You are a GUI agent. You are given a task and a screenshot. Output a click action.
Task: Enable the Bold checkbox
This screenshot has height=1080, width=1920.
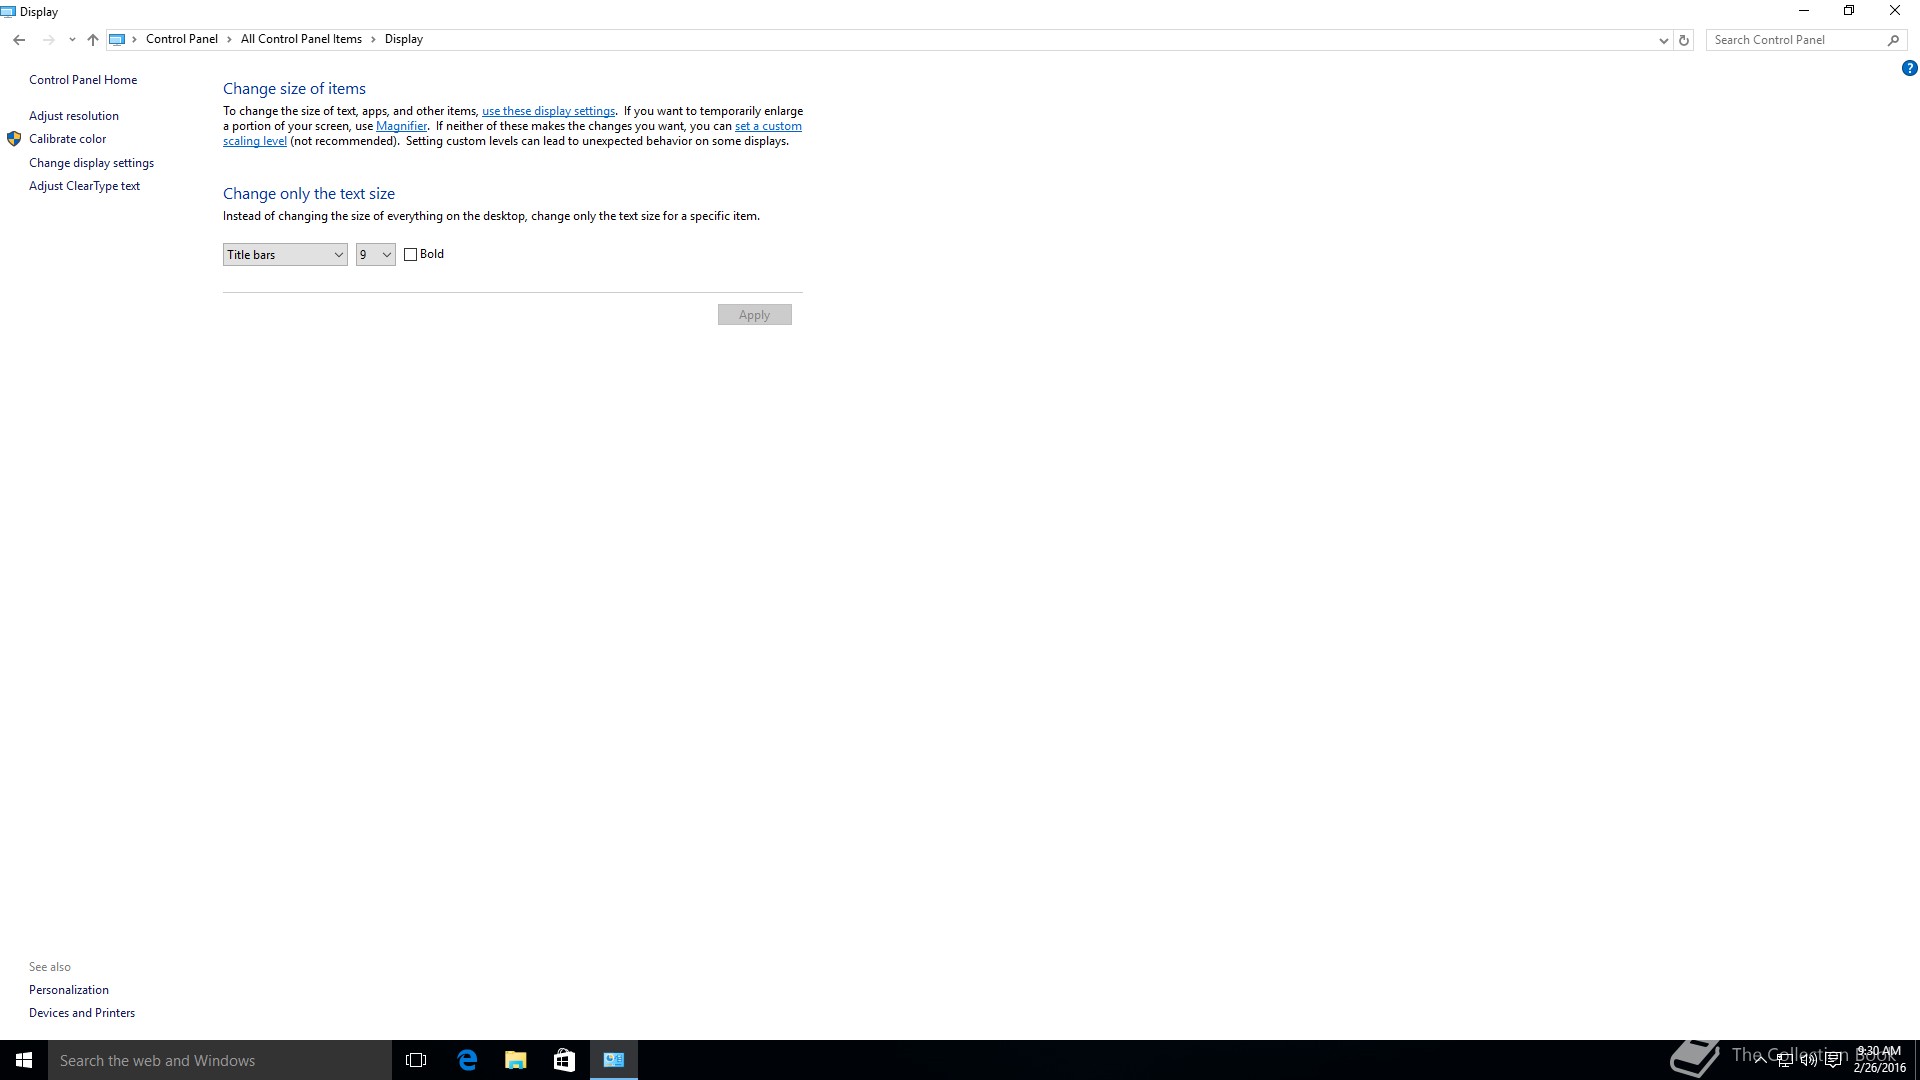tap(411, 255)
